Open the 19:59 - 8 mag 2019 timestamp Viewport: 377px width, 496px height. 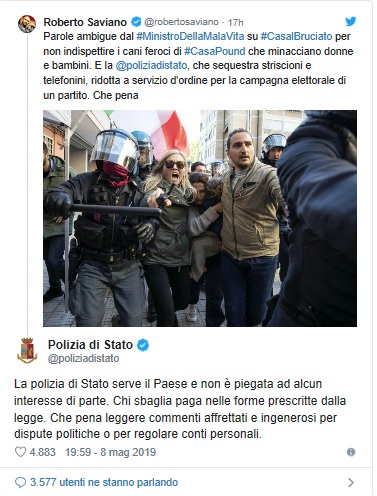point(110,452)
